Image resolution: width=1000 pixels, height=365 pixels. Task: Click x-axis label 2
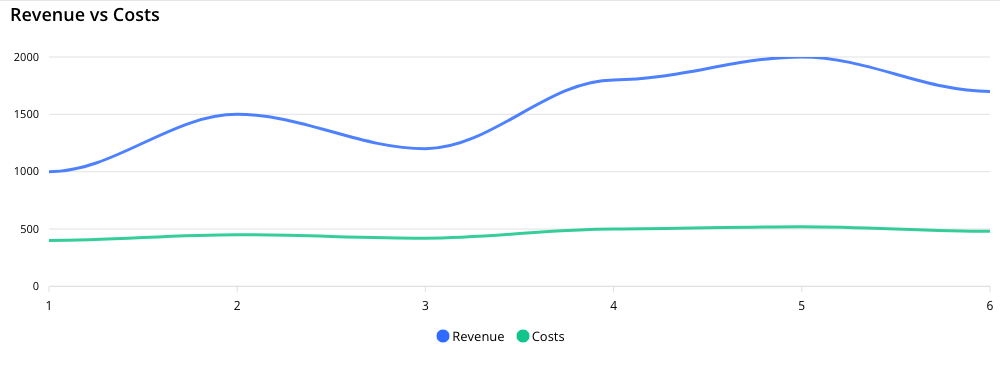coord(237,306)
